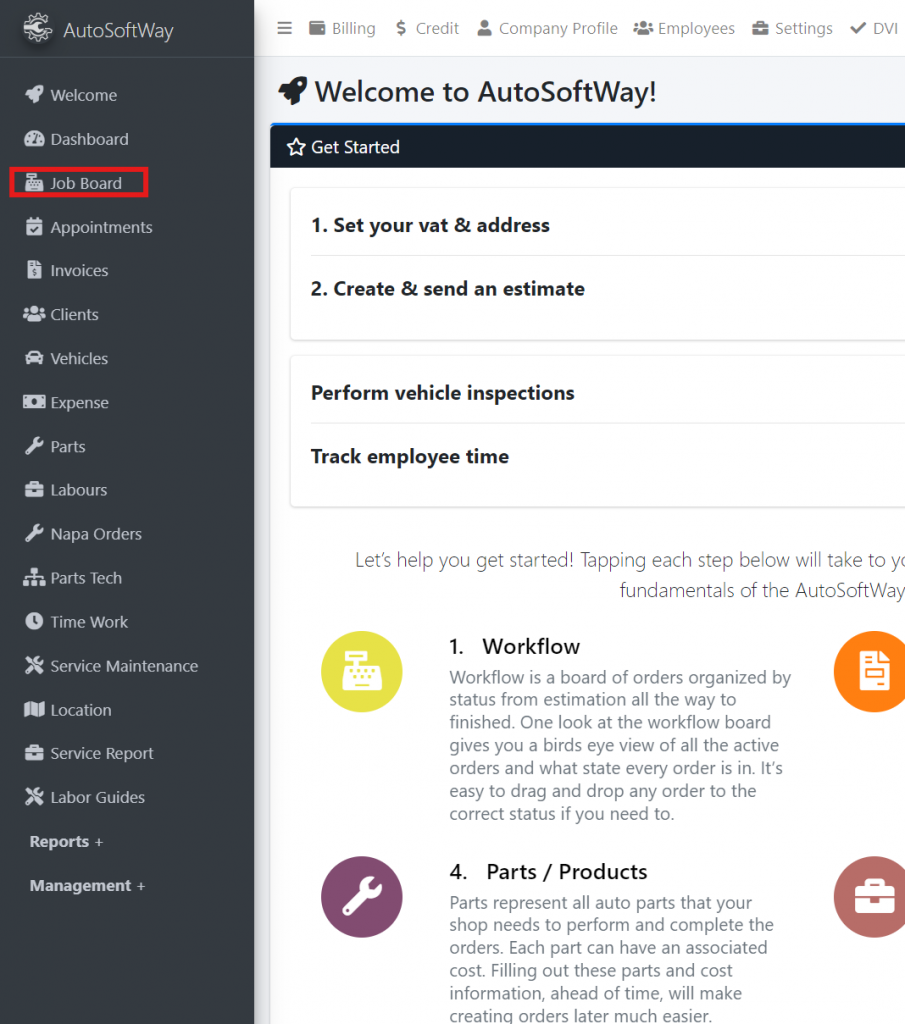This screenshot has height=1024, width=905.
Task: Open Billing from the top navigation
Action: [342, 28]
